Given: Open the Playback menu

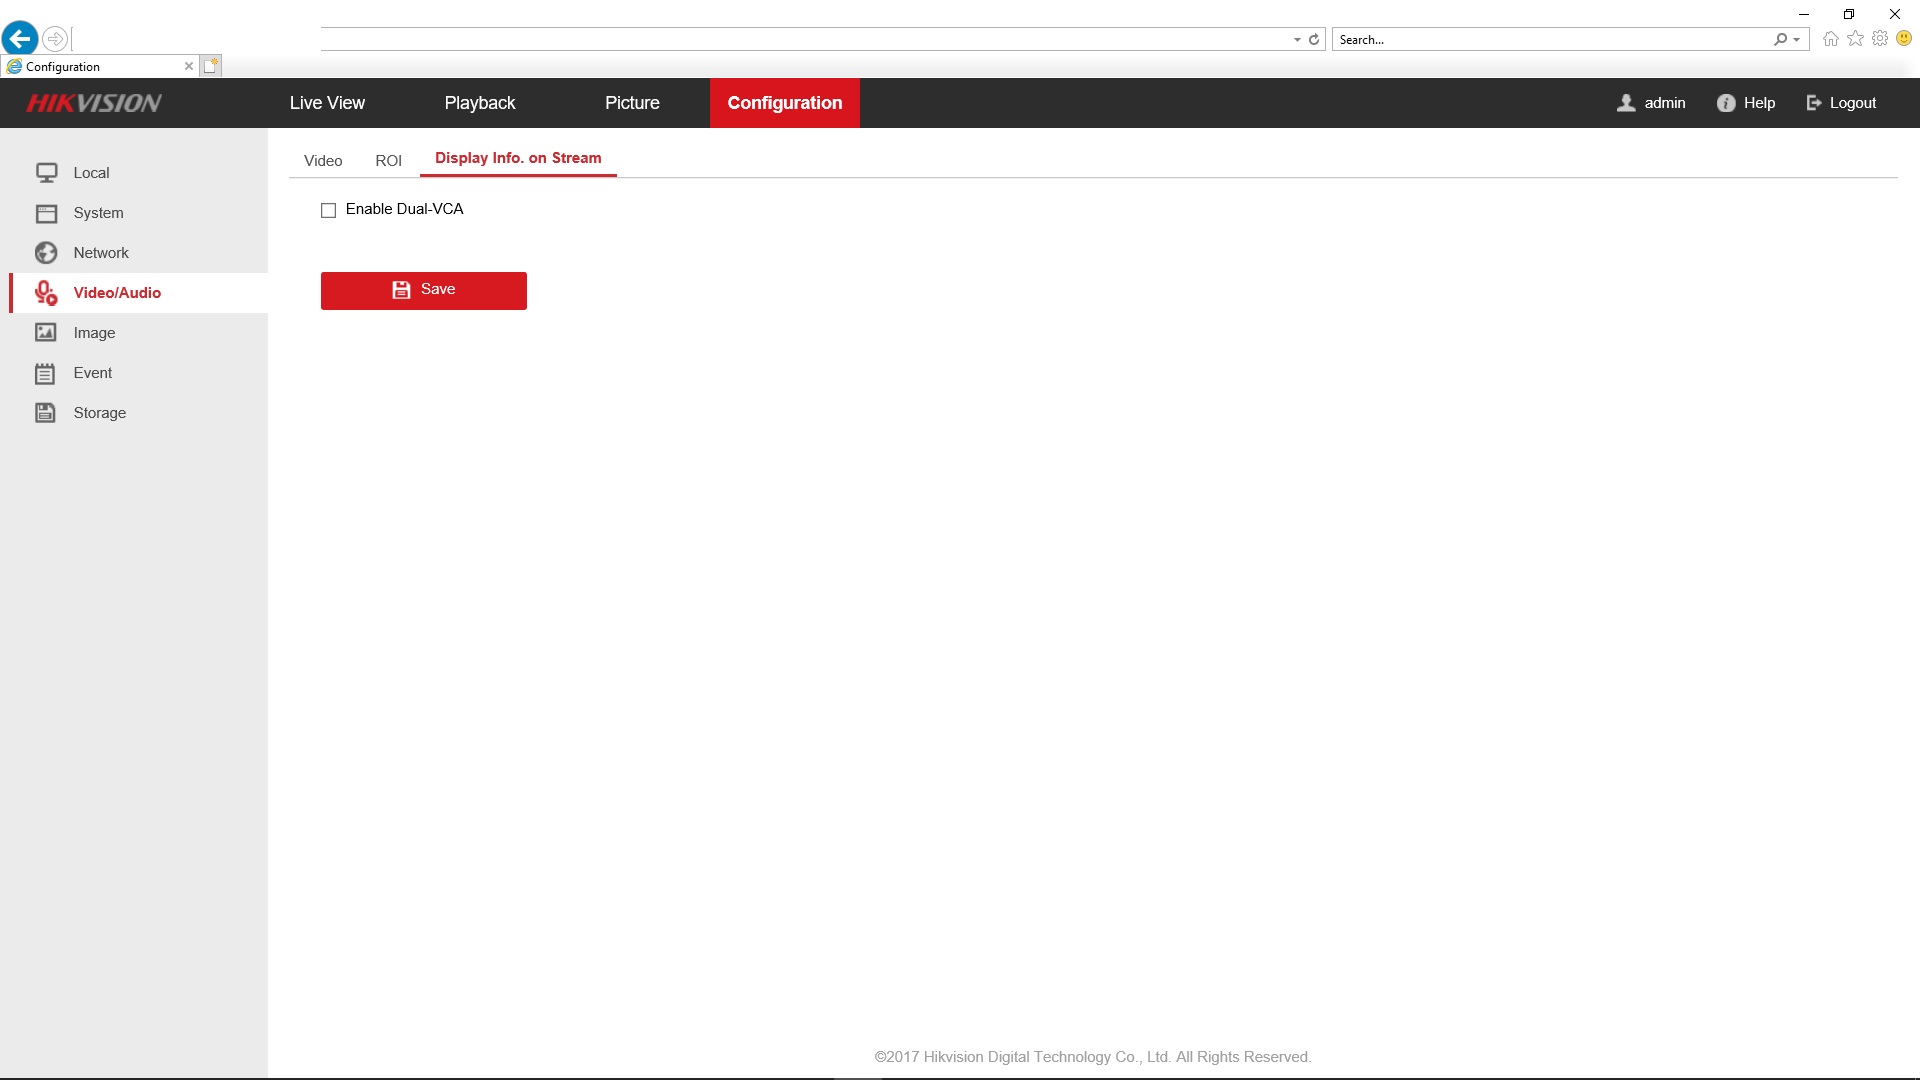Looking at the screenshot, I should pos(480,103).
